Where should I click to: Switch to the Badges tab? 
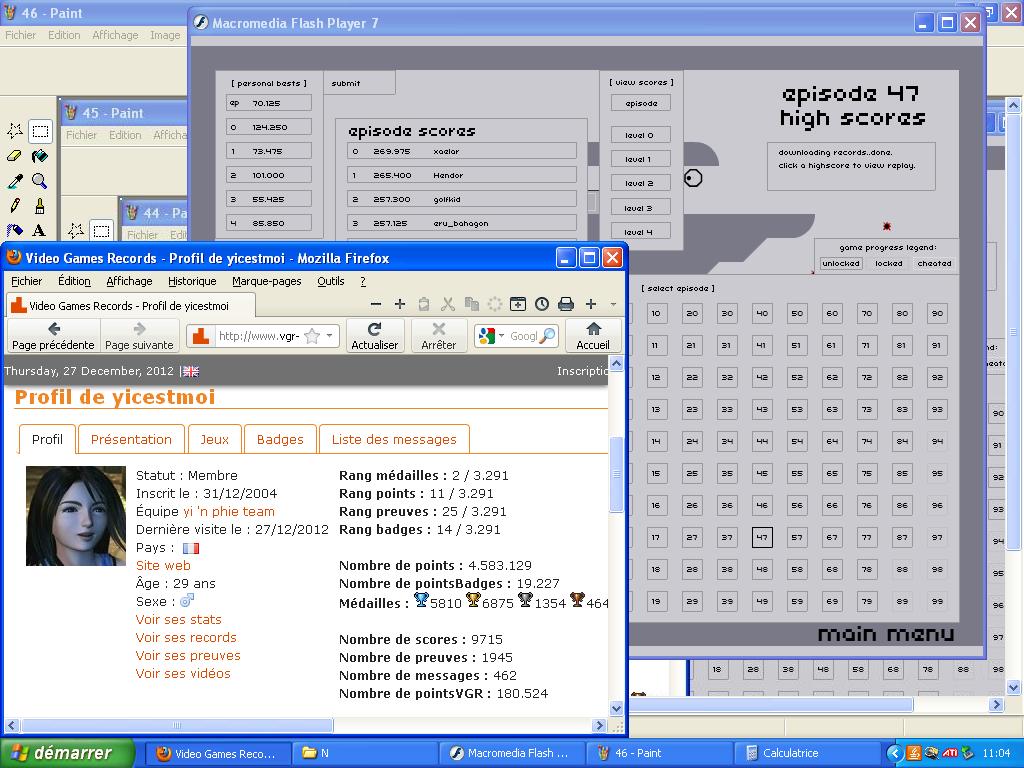[x=280, y=439]
